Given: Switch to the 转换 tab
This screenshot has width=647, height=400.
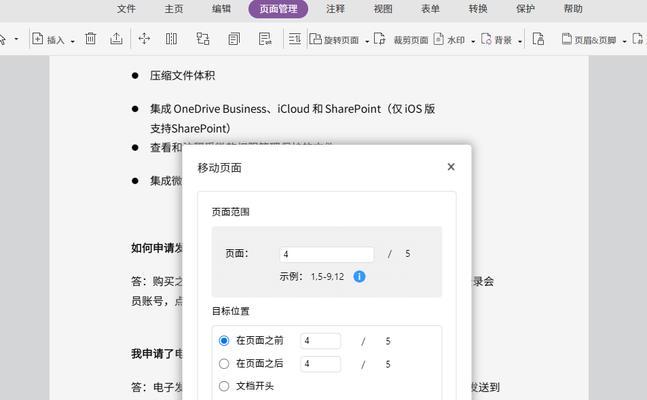Looking at the screenshot, I should point(478,9).
